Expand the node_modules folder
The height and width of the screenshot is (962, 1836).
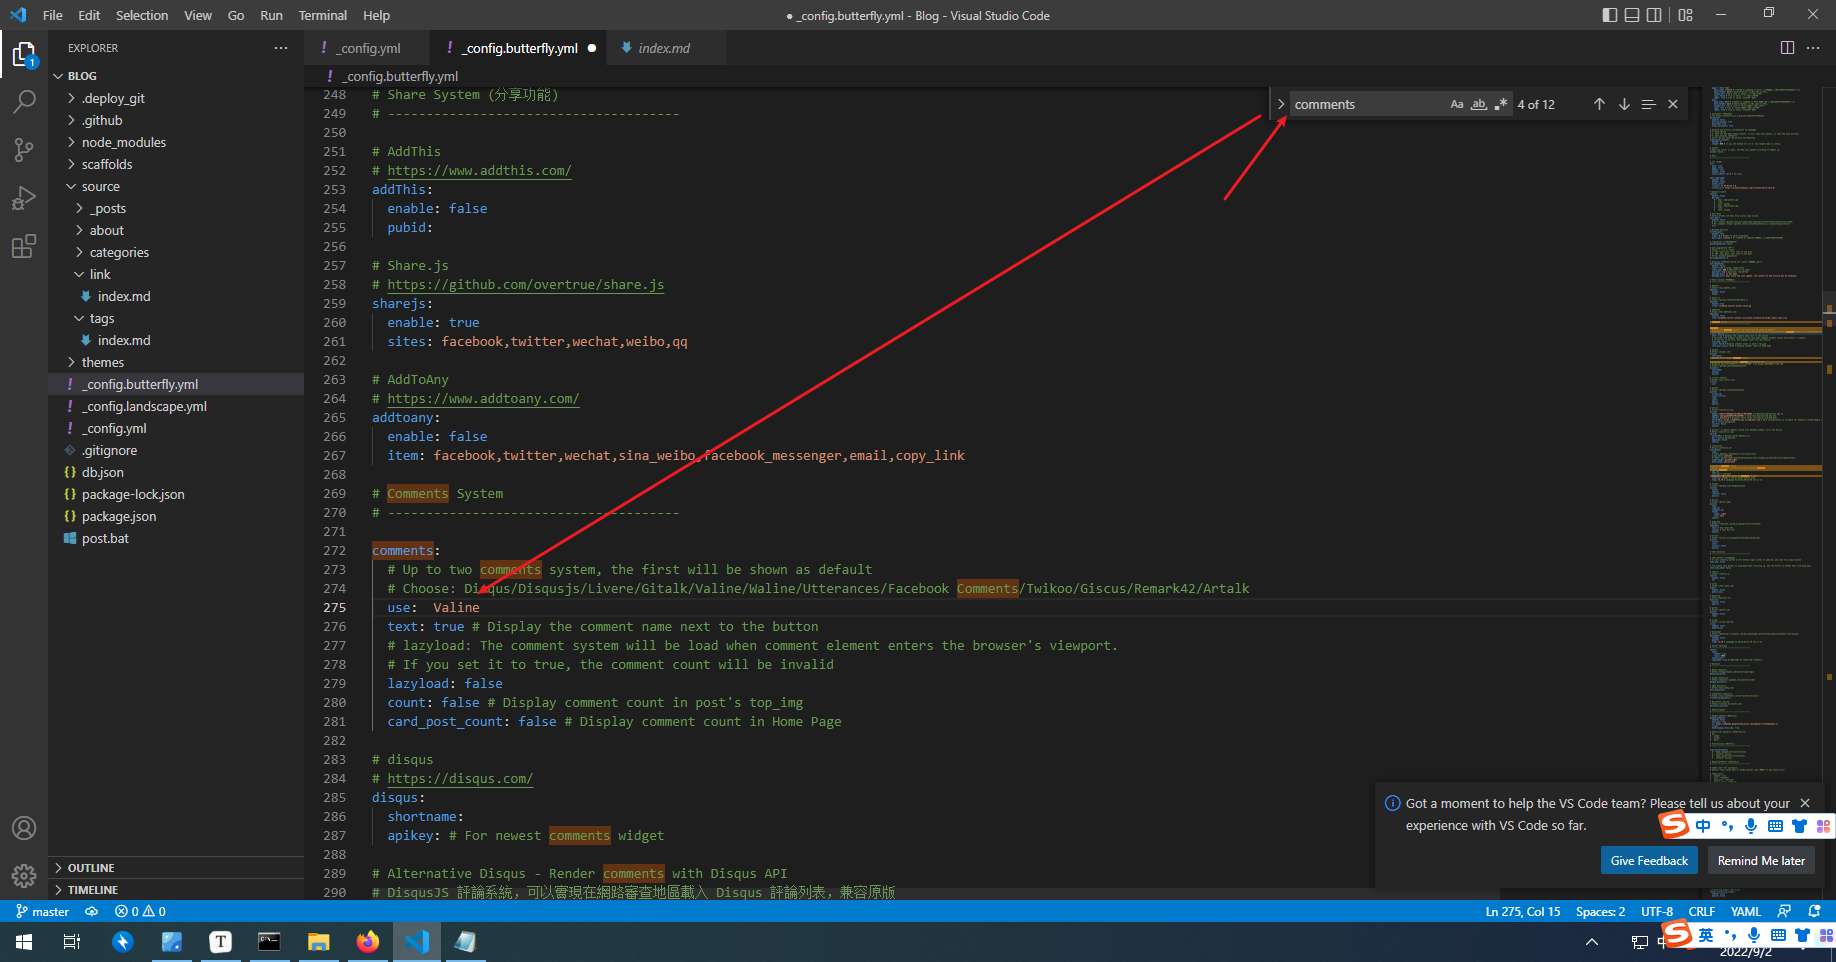click(x=176, y=142)
